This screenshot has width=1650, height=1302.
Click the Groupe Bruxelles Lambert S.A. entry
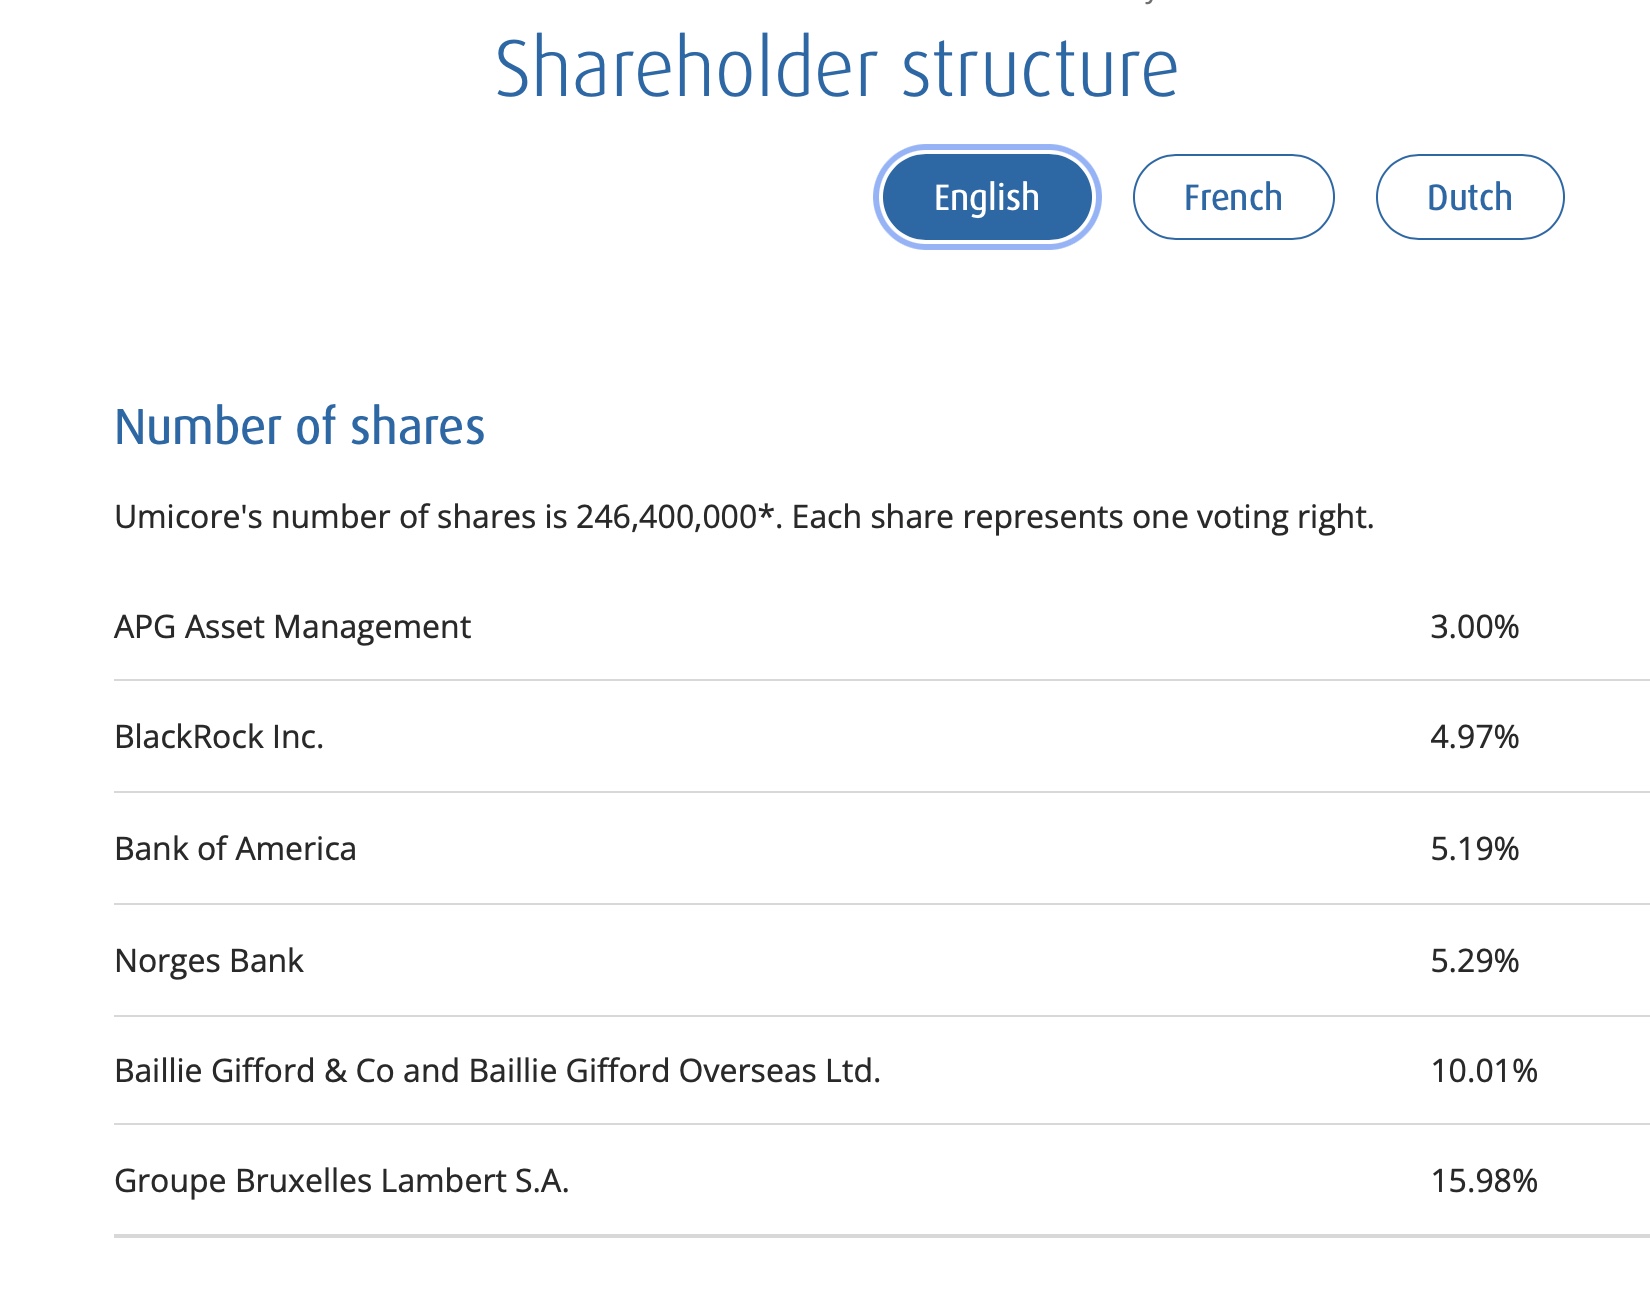click(x=341, y=1181)
